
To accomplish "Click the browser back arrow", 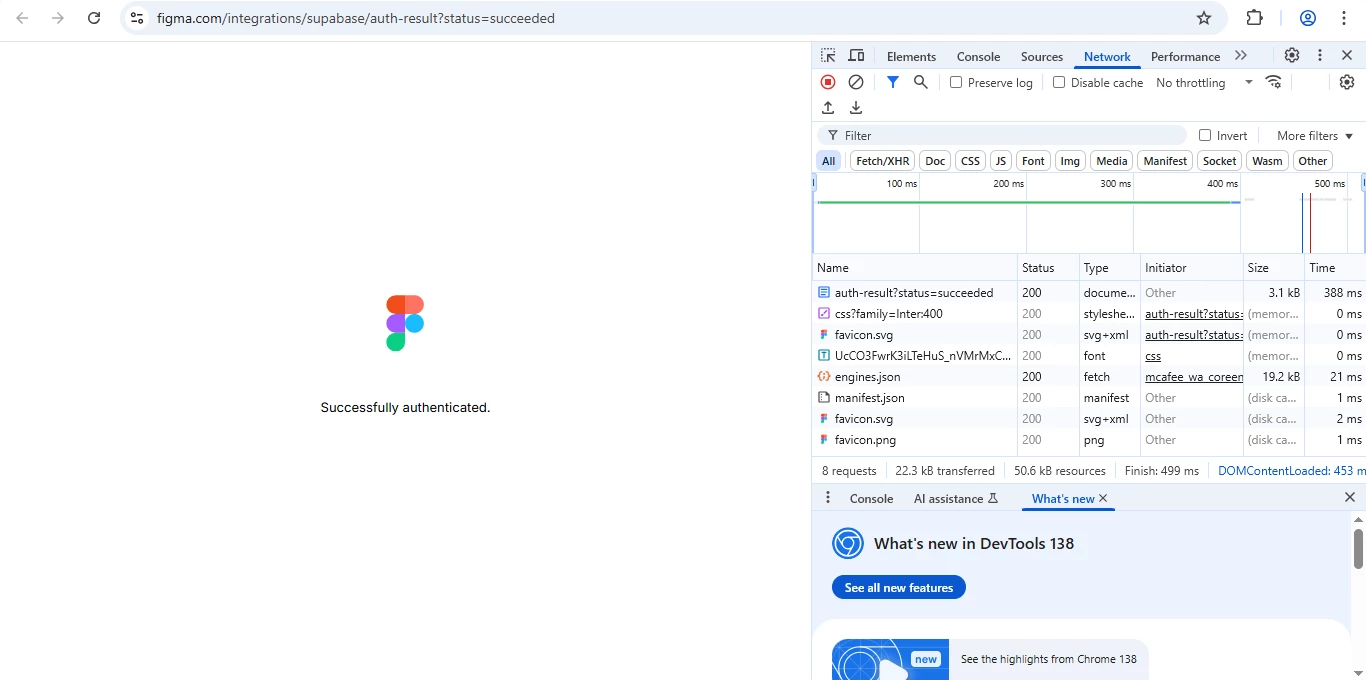I will coord(22,18).
